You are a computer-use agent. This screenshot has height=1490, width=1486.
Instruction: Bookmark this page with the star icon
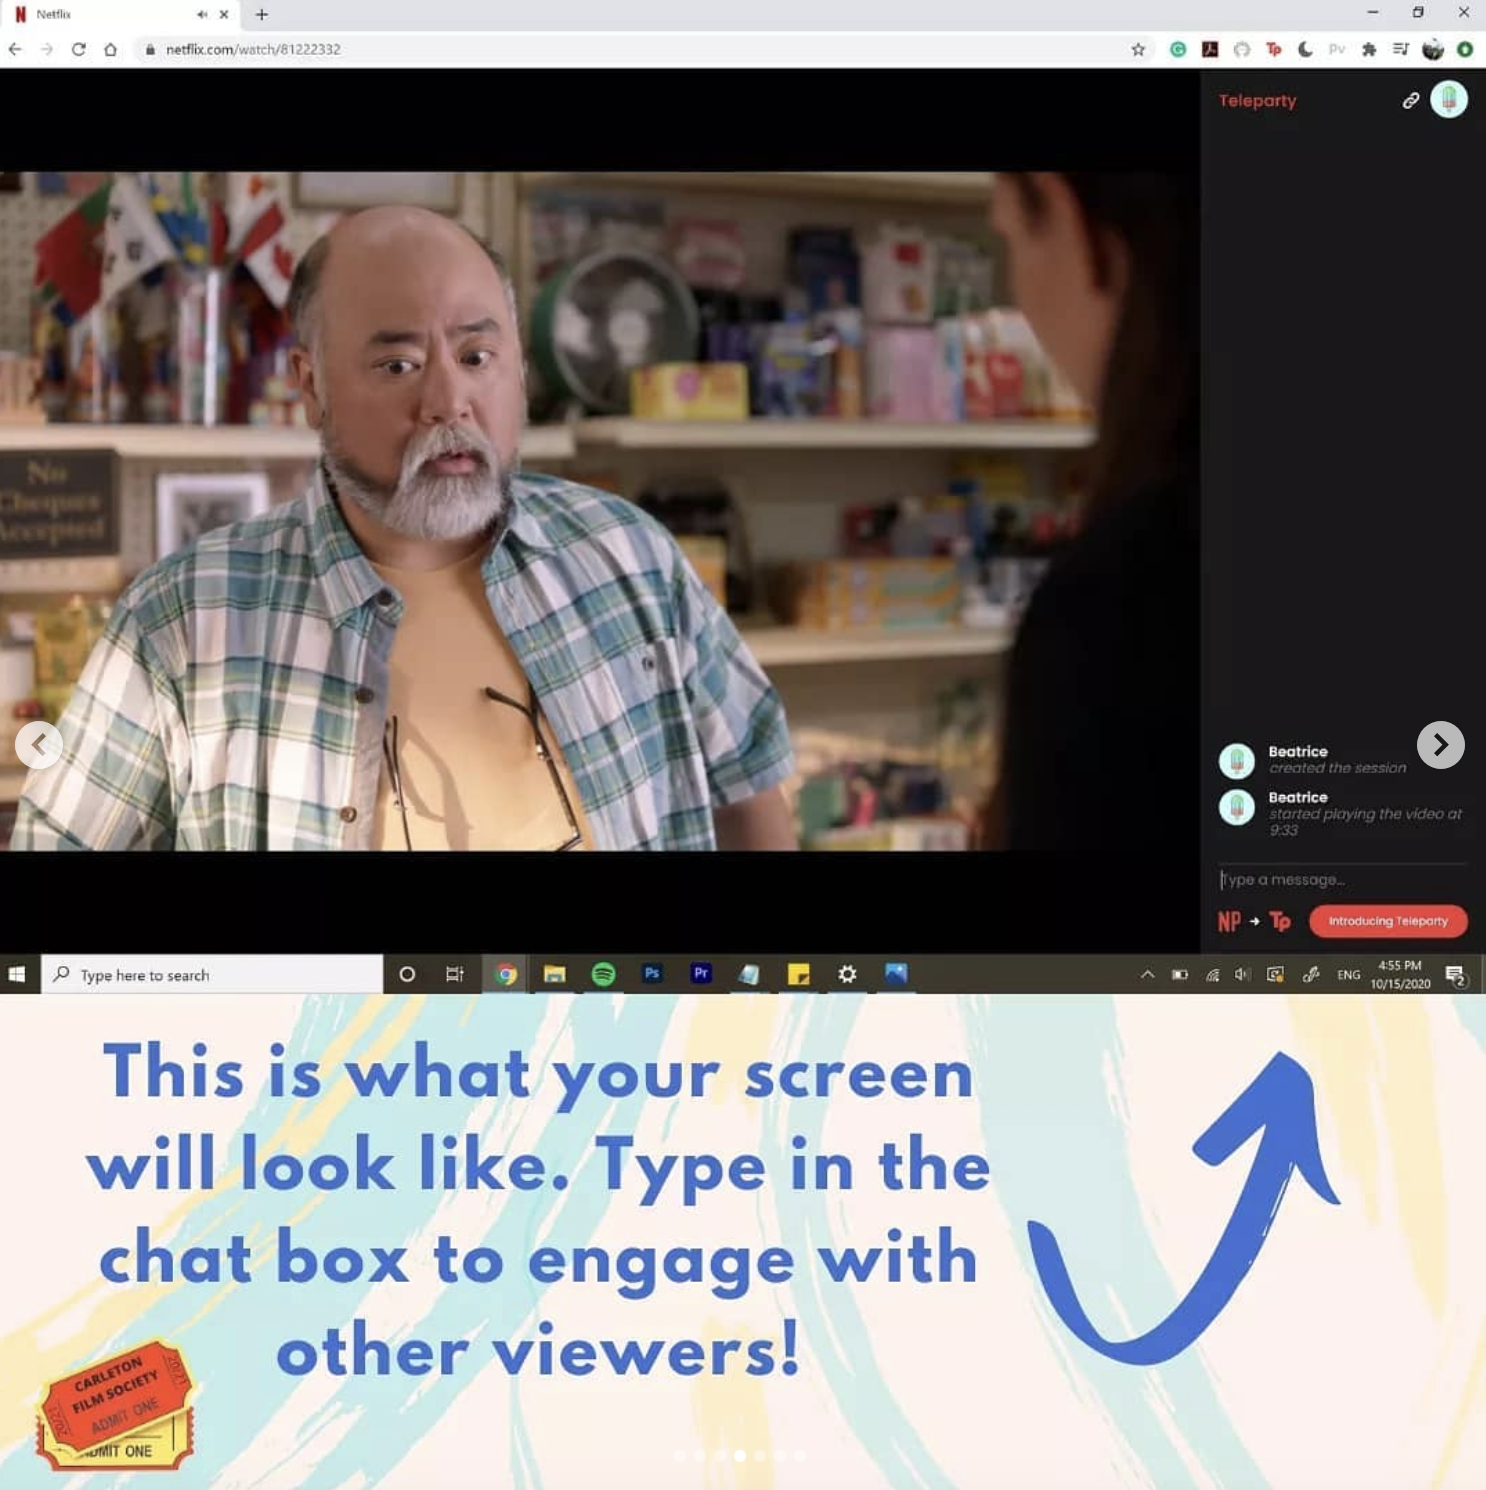click(x=1138, y=49)
